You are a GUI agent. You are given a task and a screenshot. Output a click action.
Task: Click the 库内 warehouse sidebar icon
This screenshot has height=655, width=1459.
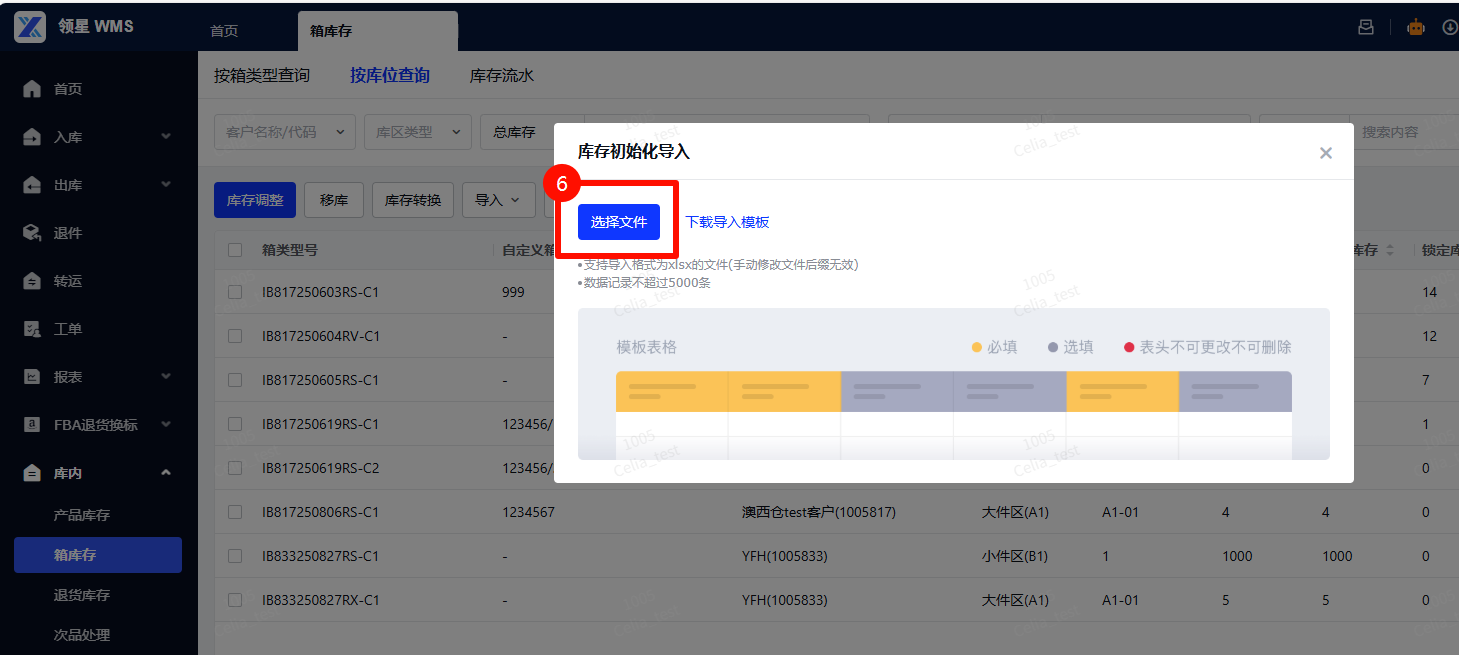coord(32,473)
